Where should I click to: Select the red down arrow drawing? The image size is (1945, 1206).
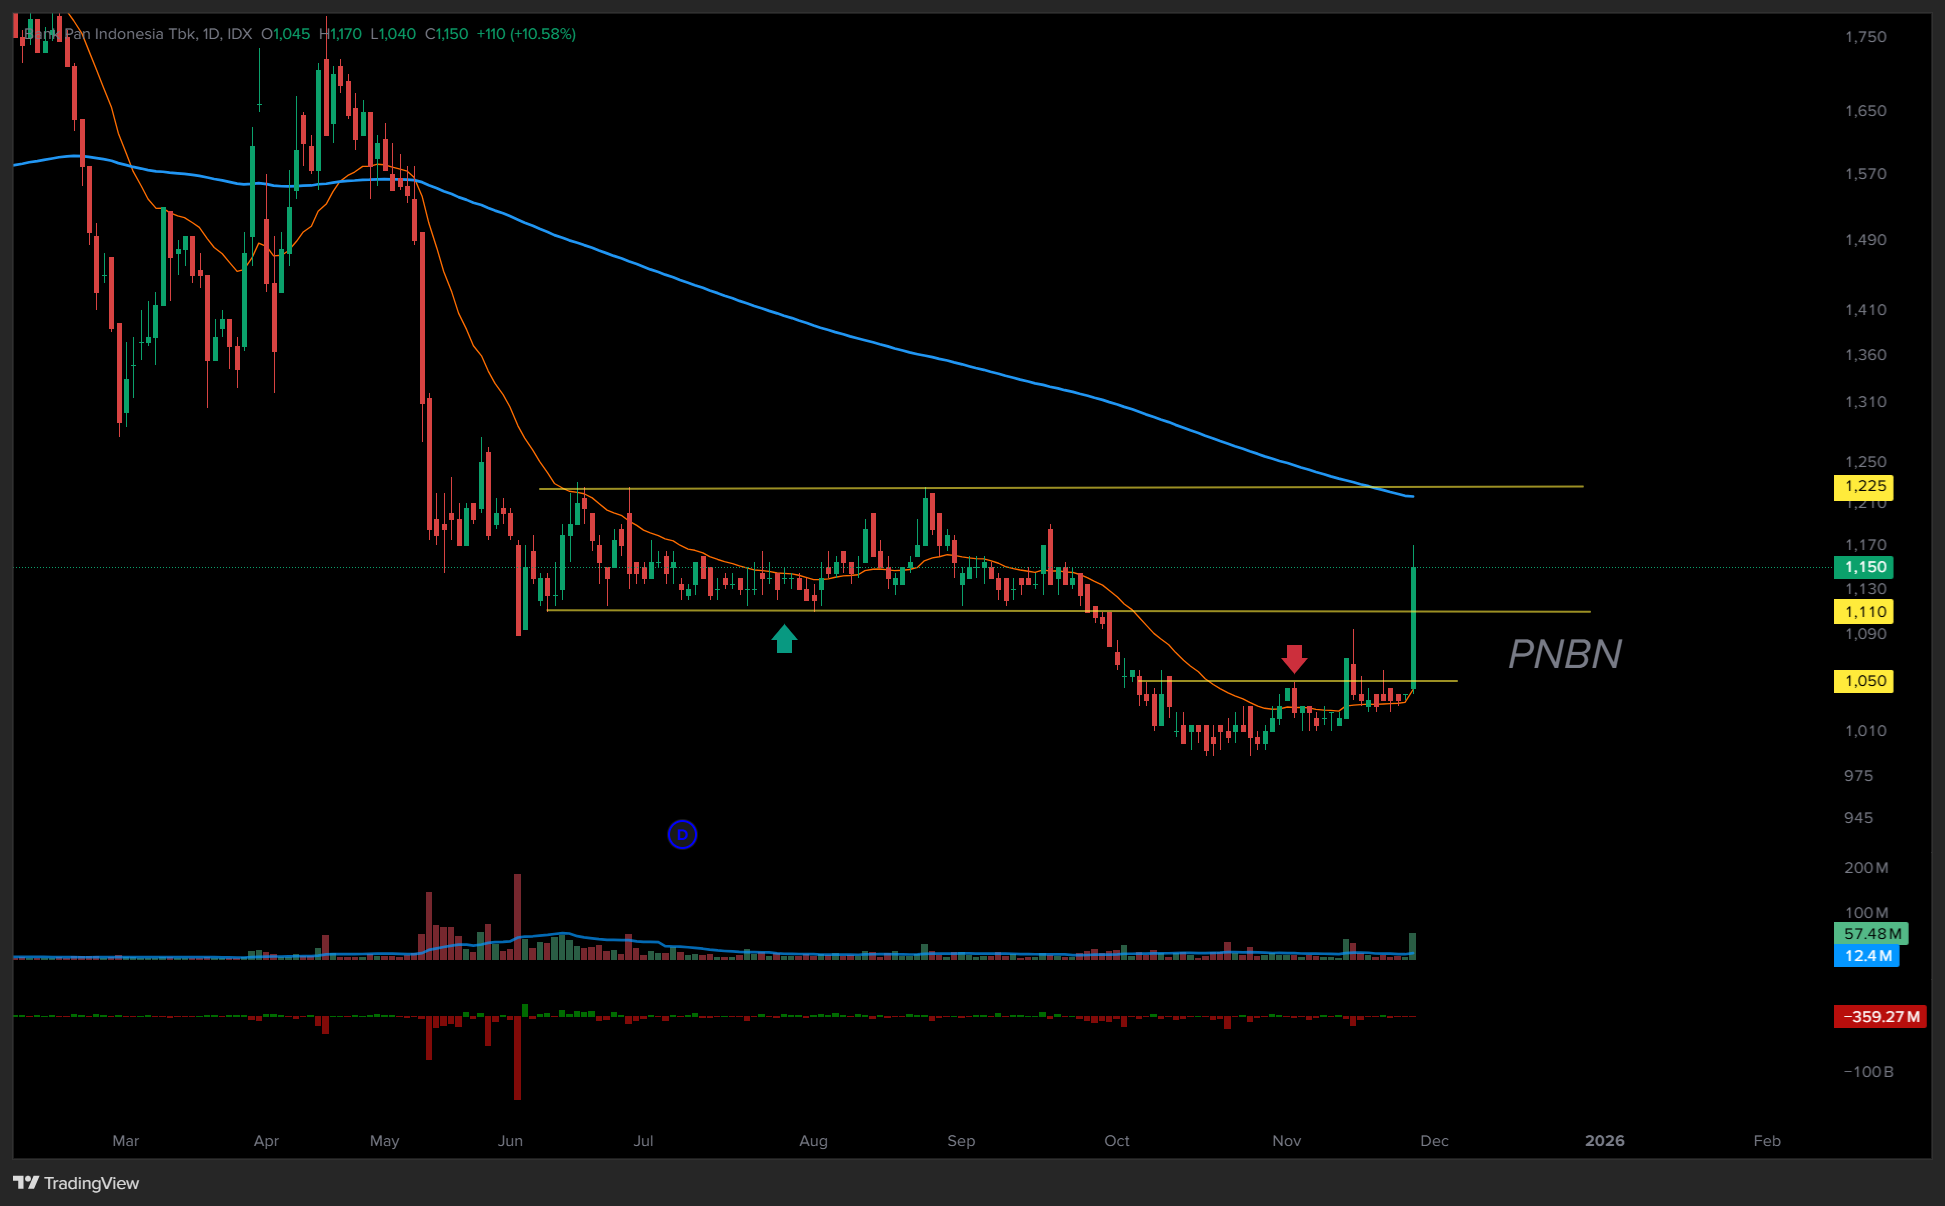[x=1294, y=658]
